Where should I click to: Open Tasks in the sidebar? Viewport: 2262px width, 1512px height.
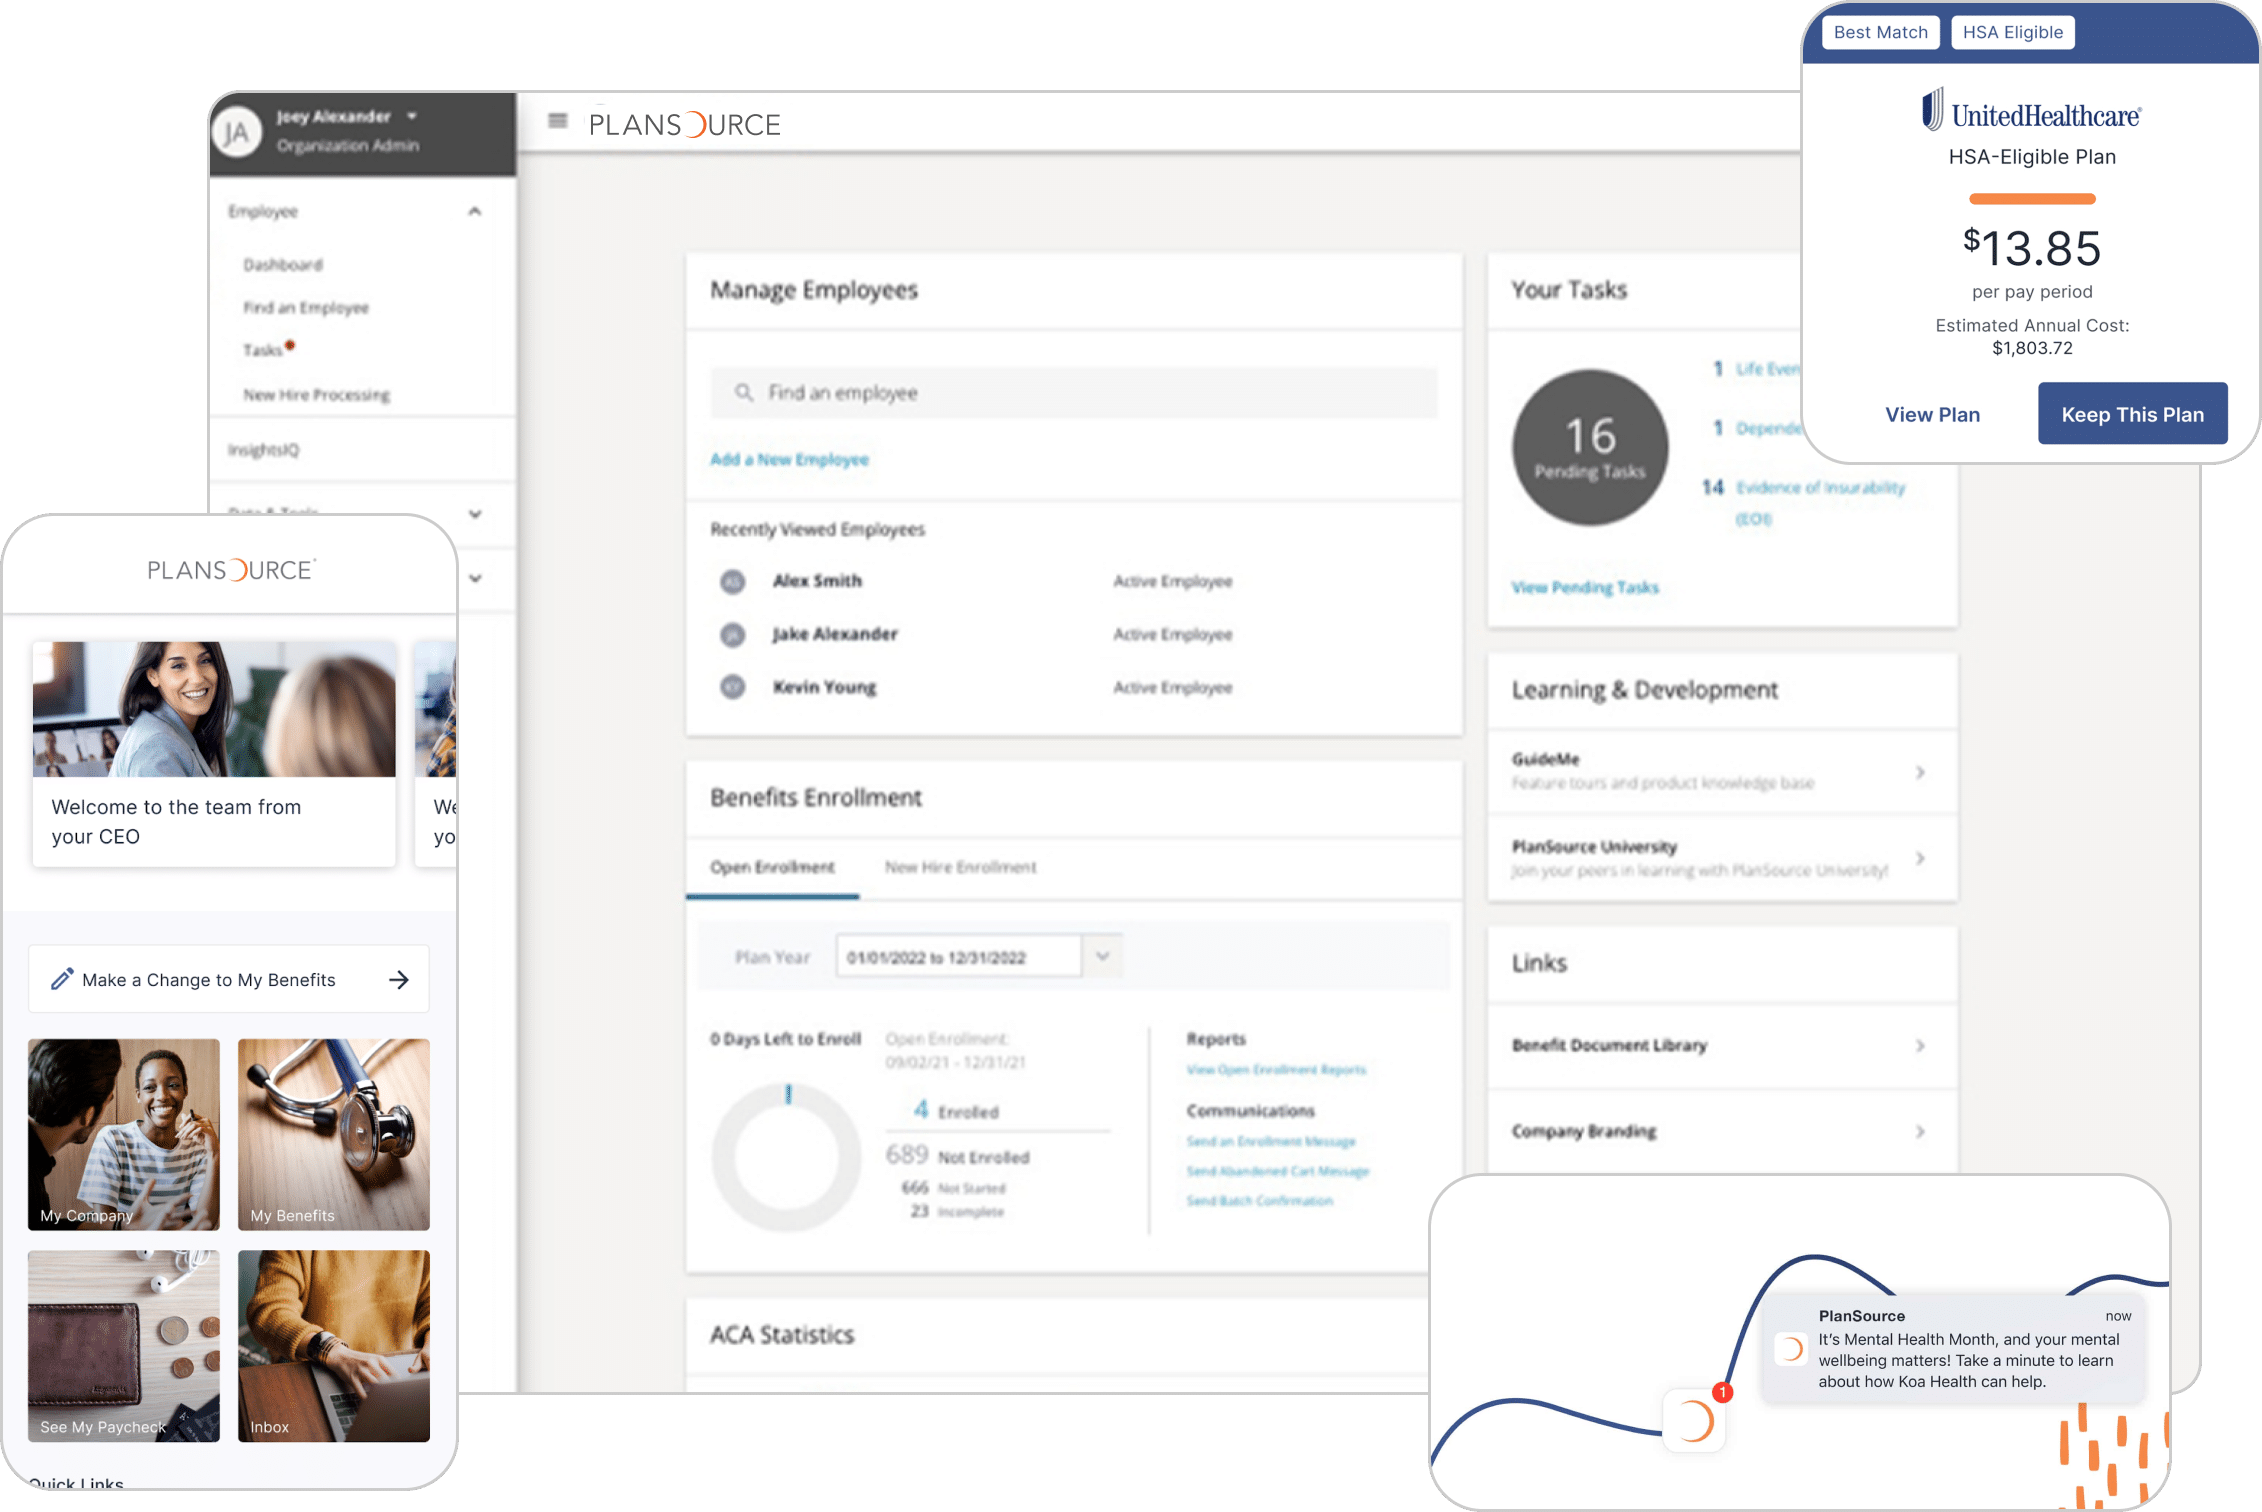(263, 350)
